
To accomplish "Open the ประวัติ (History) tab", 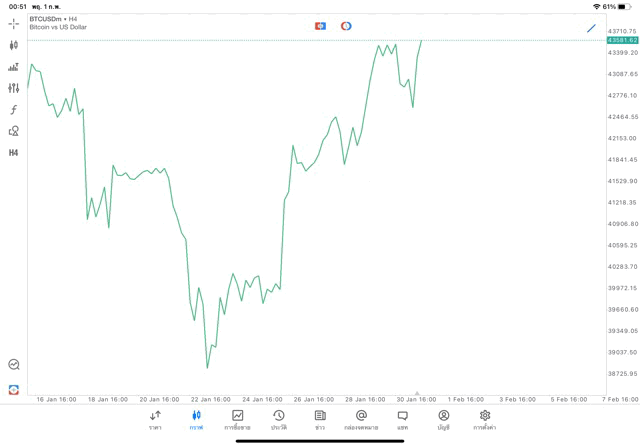I will [278, 419].
